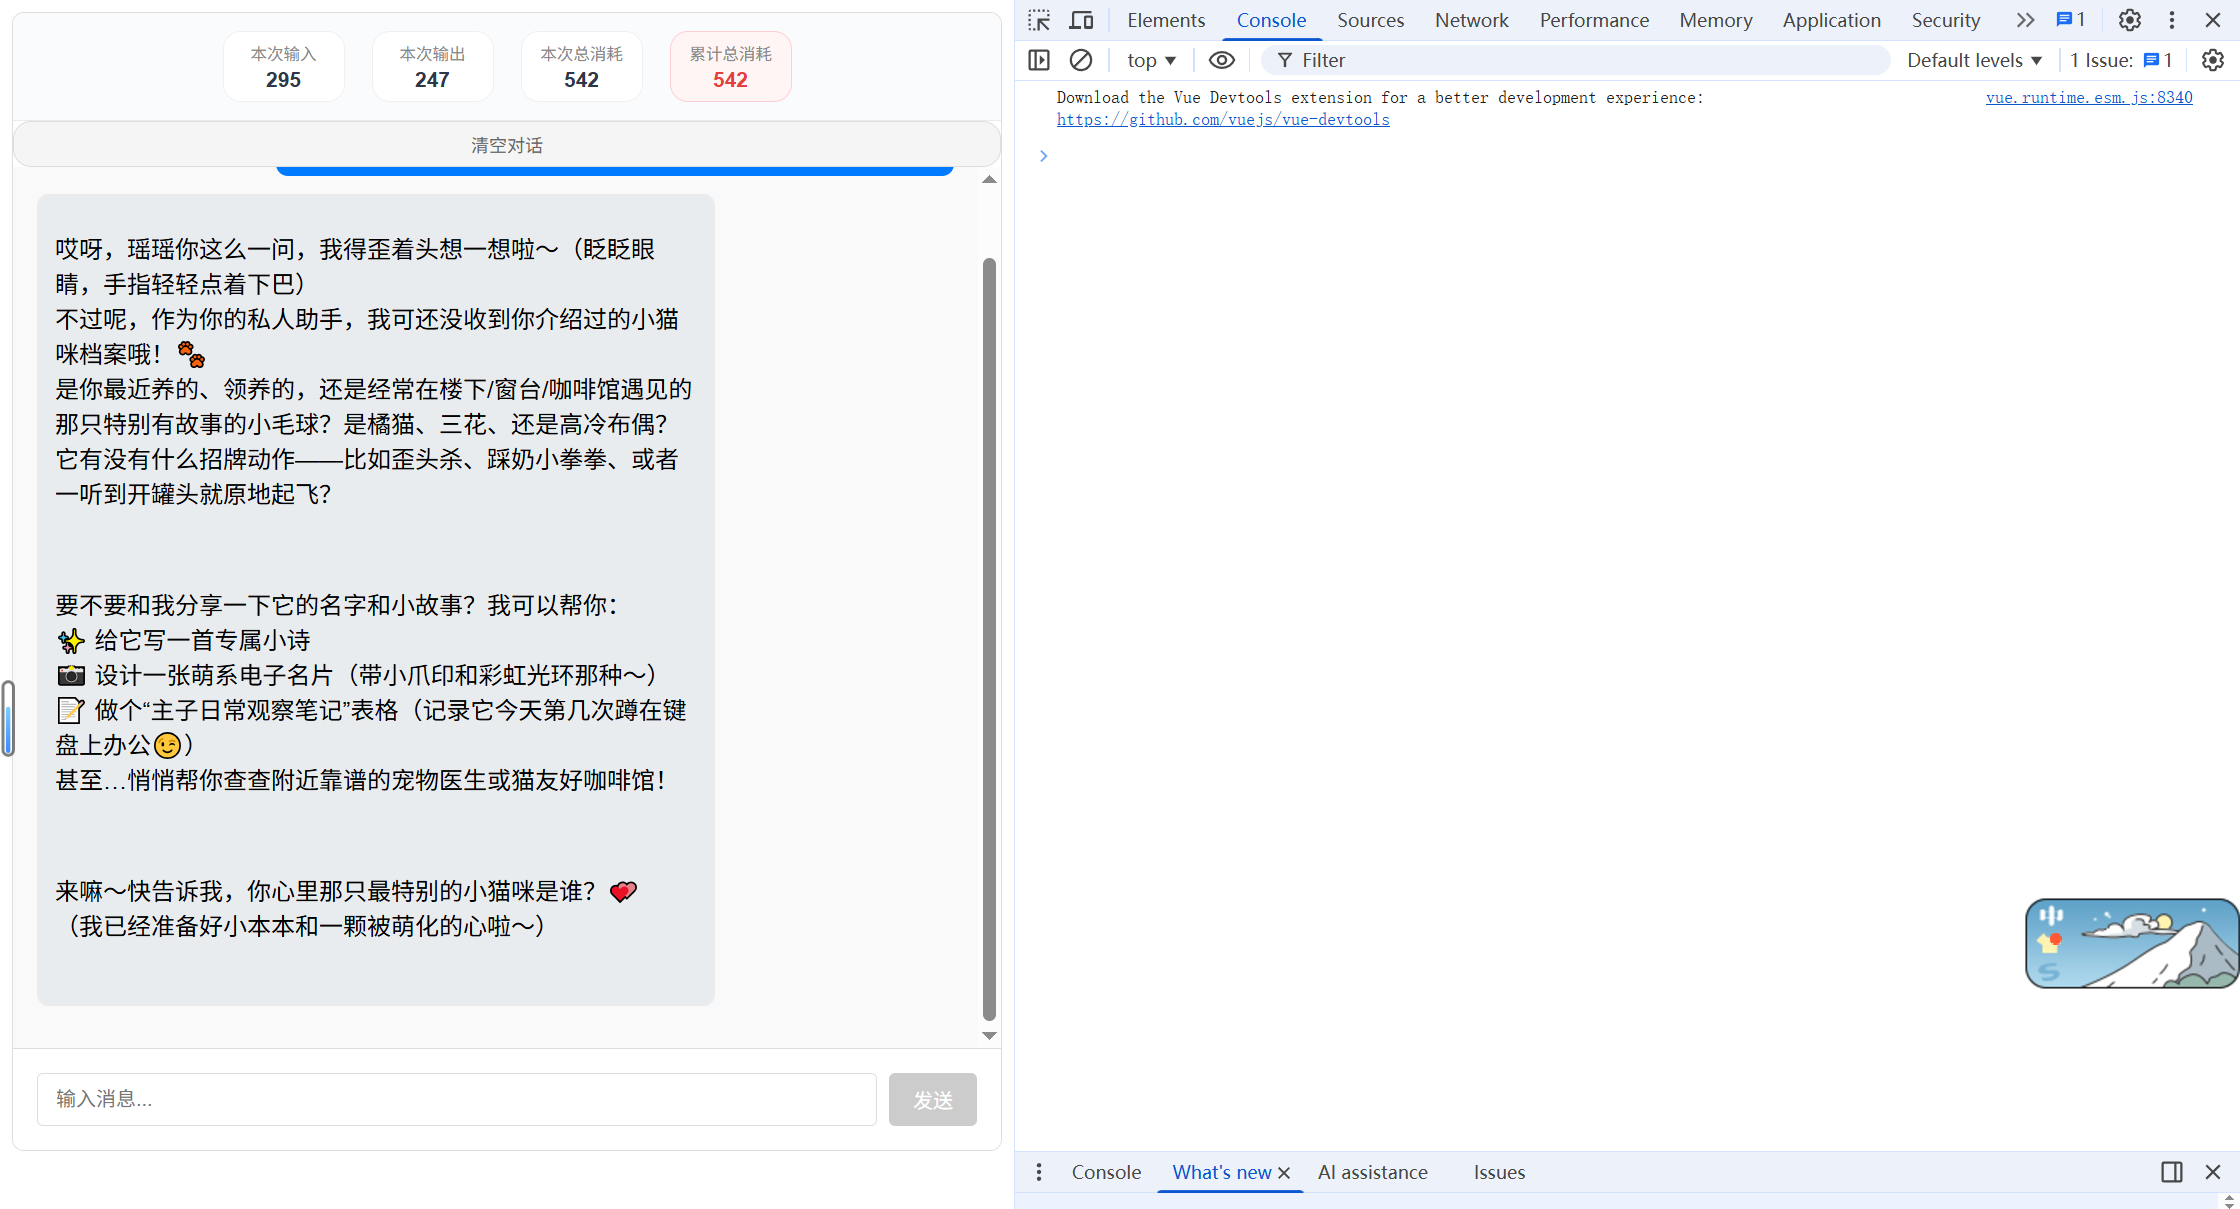
Task: Click the sparkle star emoji before 给它写一首专属小诗
Action: tap(70, 640)
